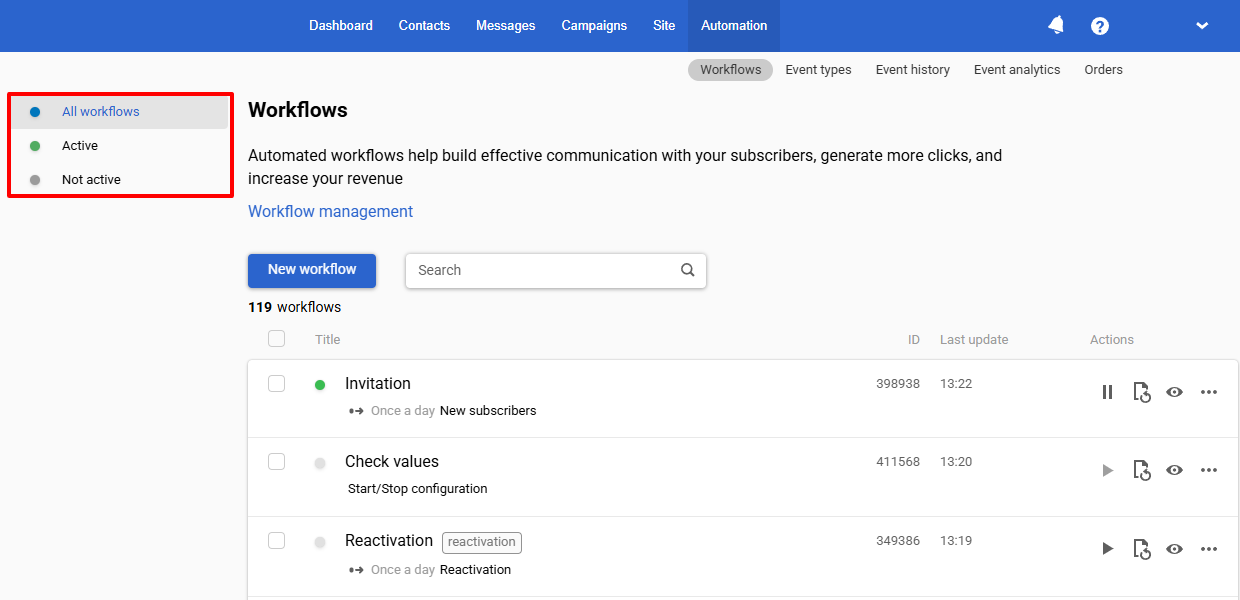Viewport: 1240px width, 600px height.
Task: Open the Workflow management link
Action: (x=330, y=212)
